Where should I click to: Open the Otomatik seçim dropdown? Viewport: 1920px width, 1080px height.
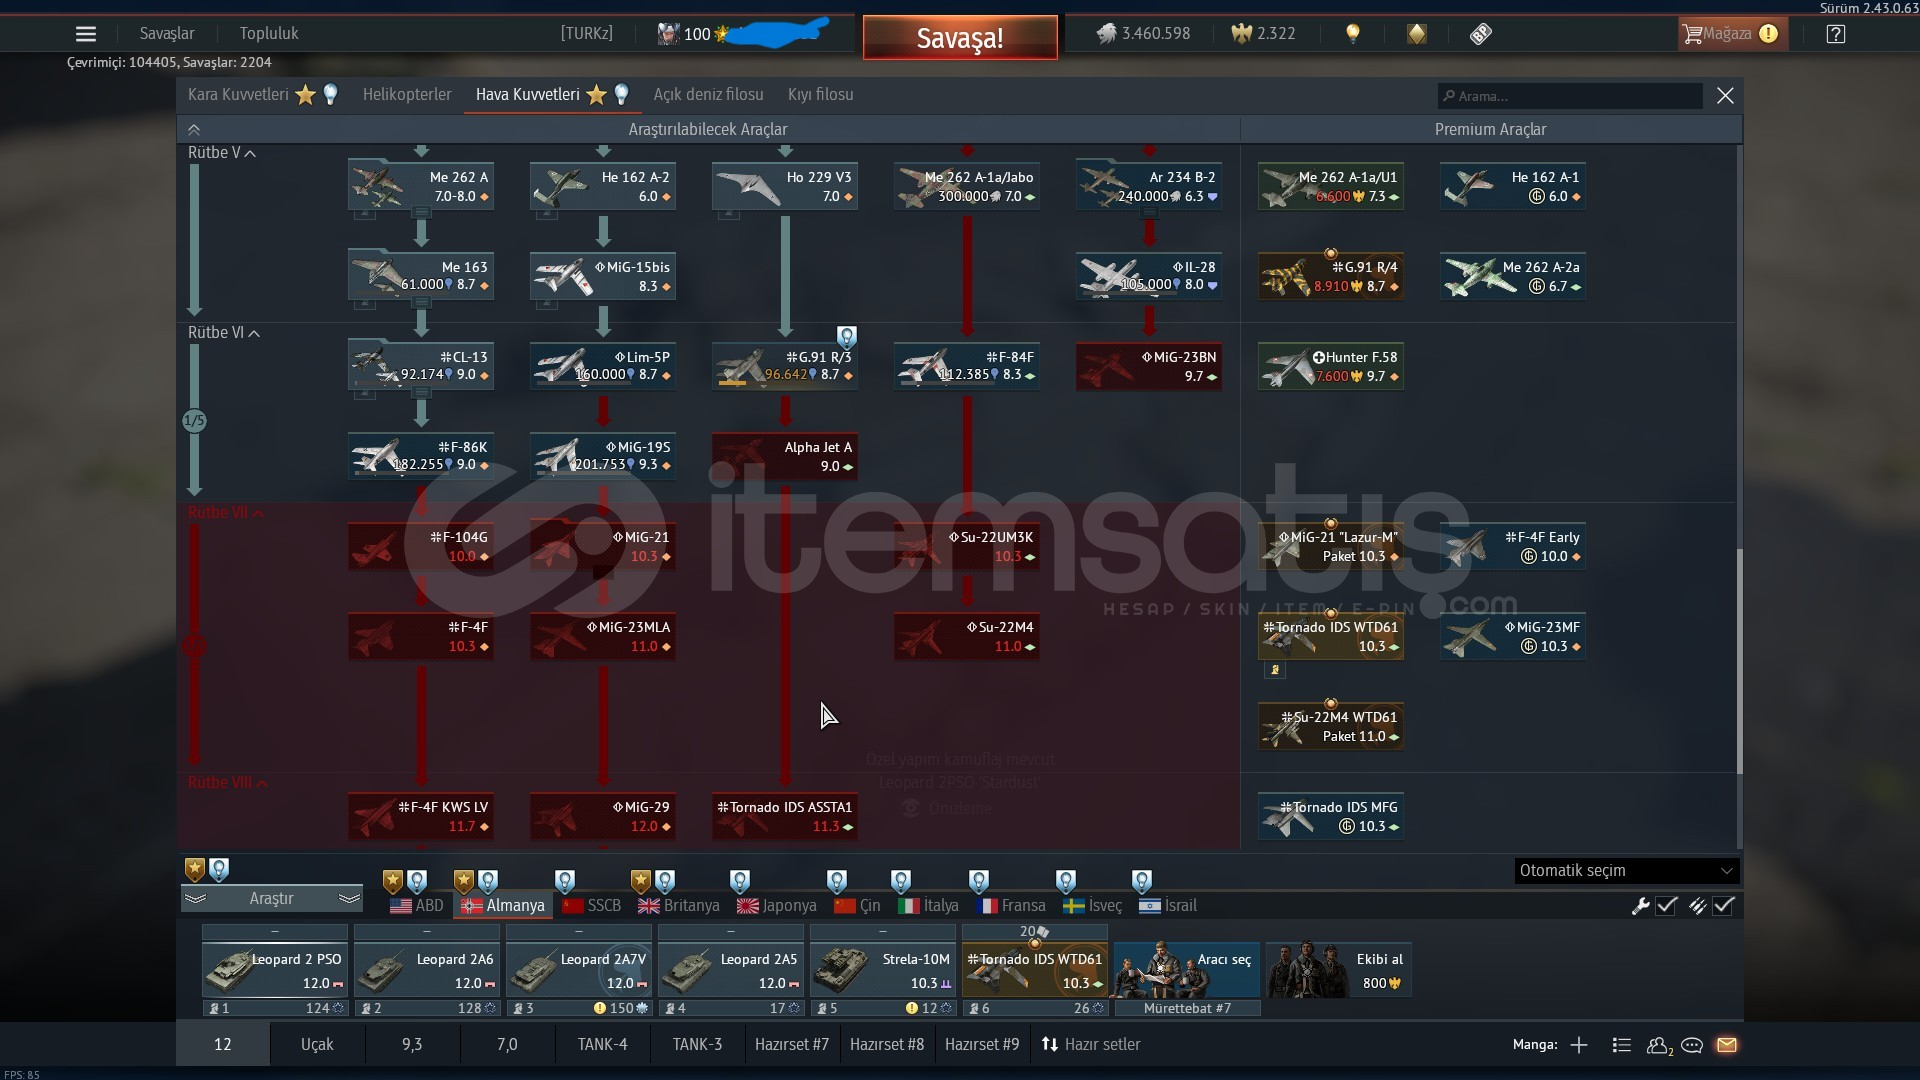(1627, 871)
